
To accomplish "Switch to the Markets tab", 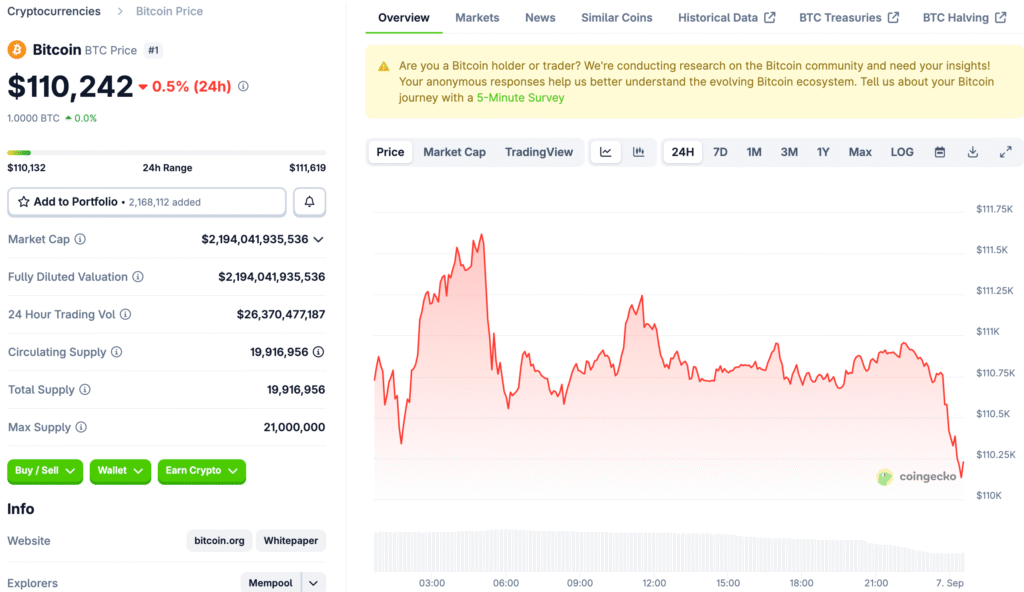I will [477, 18].
